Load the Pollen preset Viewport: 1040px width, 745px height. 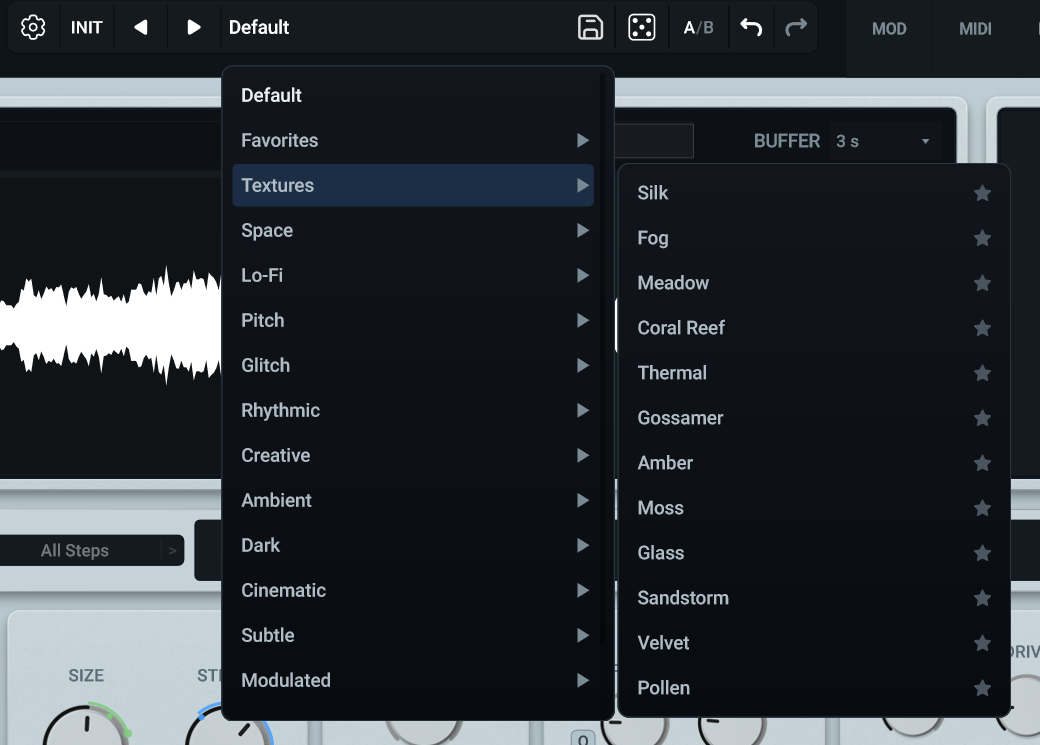coord(814,688)
